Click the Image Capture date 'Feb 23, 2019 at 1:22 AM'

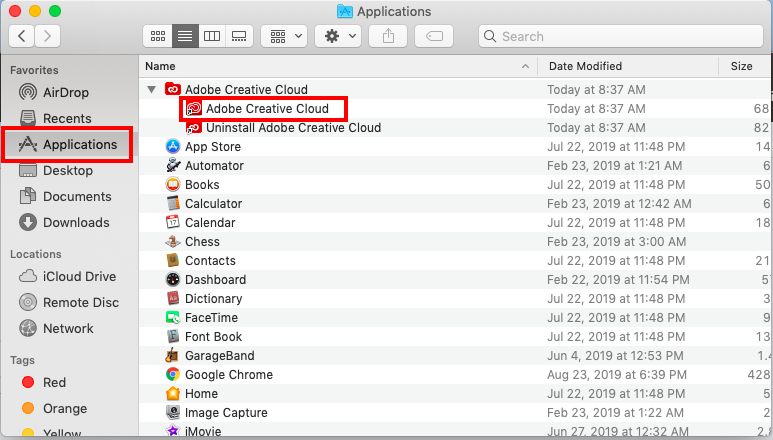[615, 413]
